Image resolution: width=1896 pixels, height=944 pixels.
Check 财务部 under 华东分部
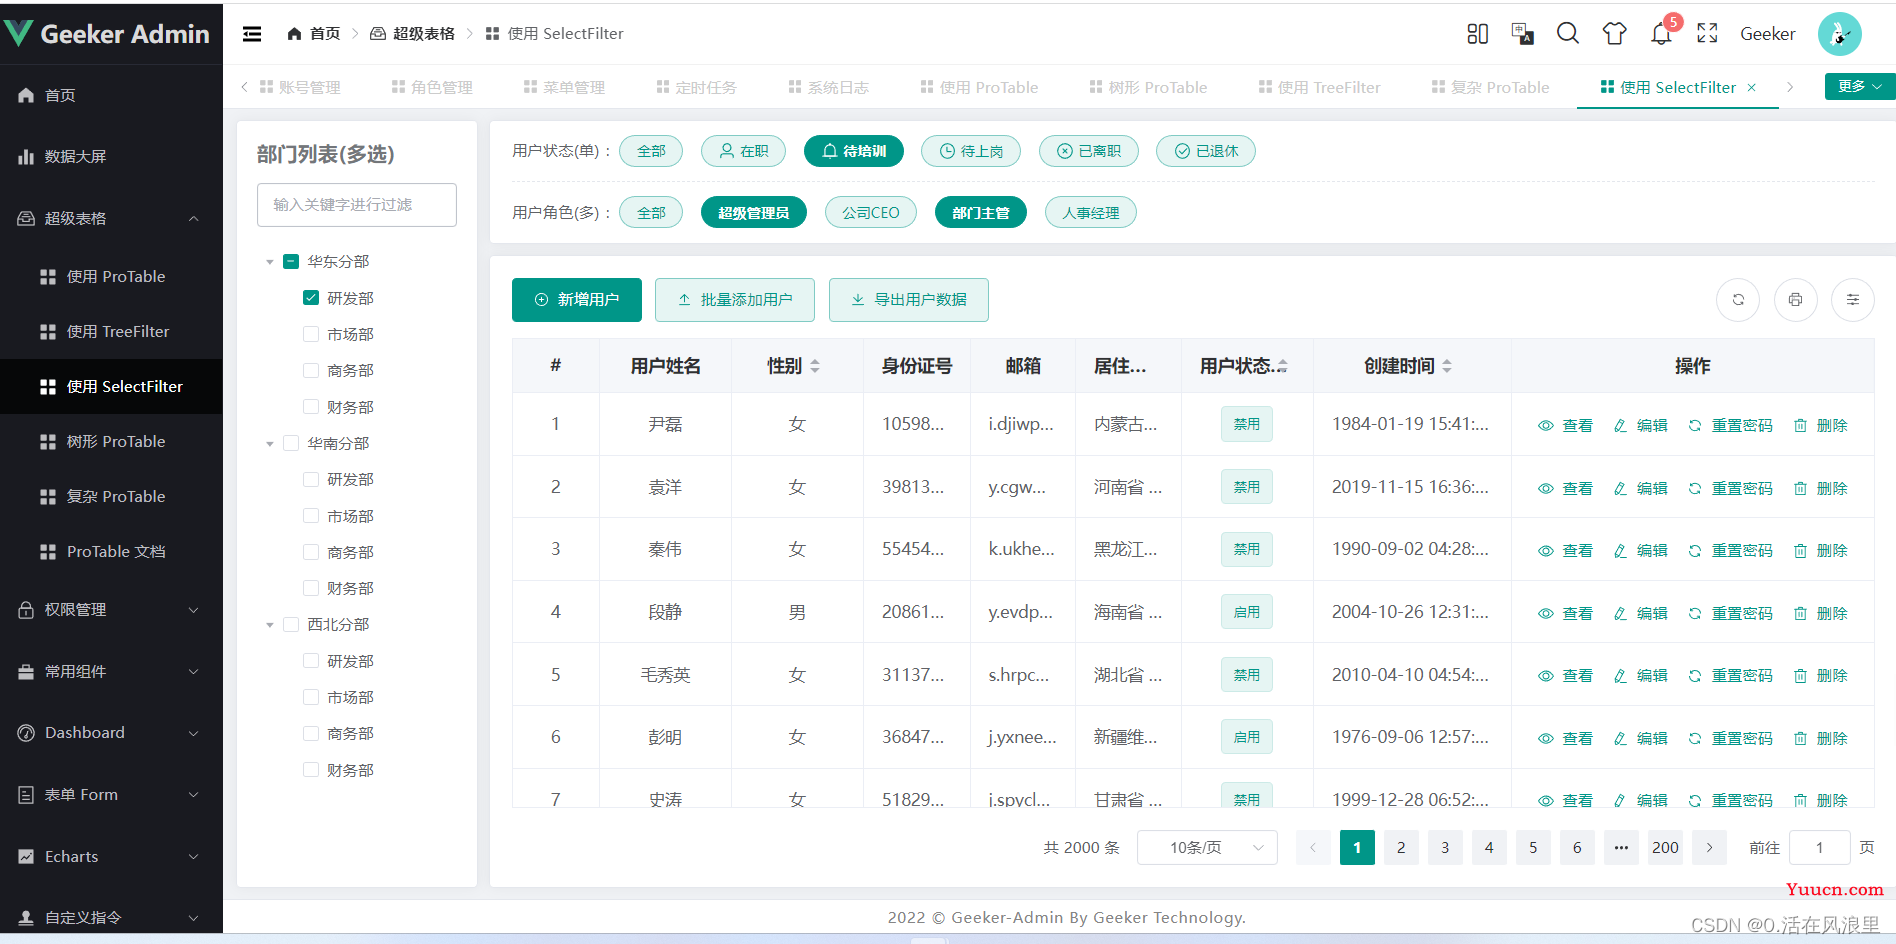311,407
